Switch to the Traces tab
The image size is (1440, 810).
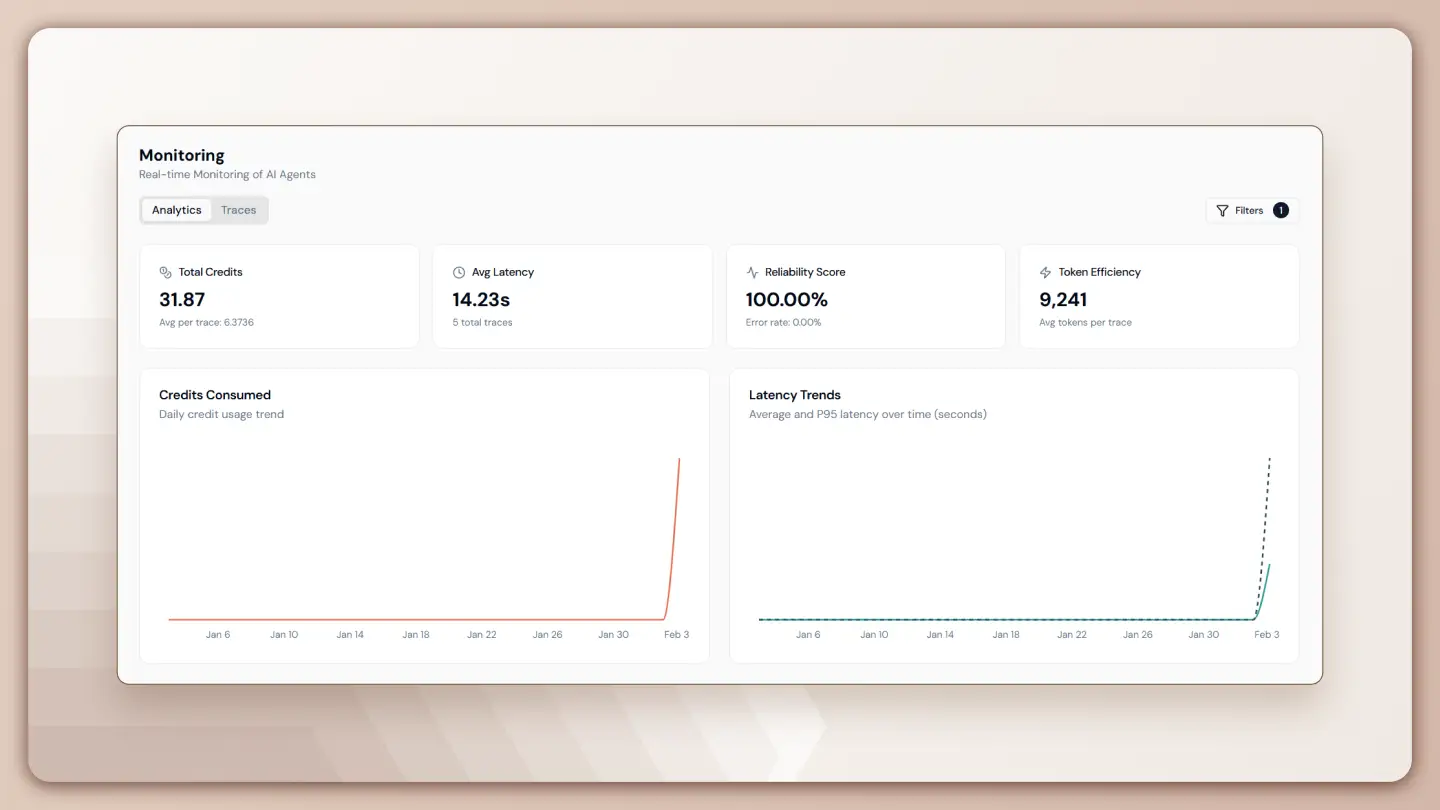pos(238,210)
